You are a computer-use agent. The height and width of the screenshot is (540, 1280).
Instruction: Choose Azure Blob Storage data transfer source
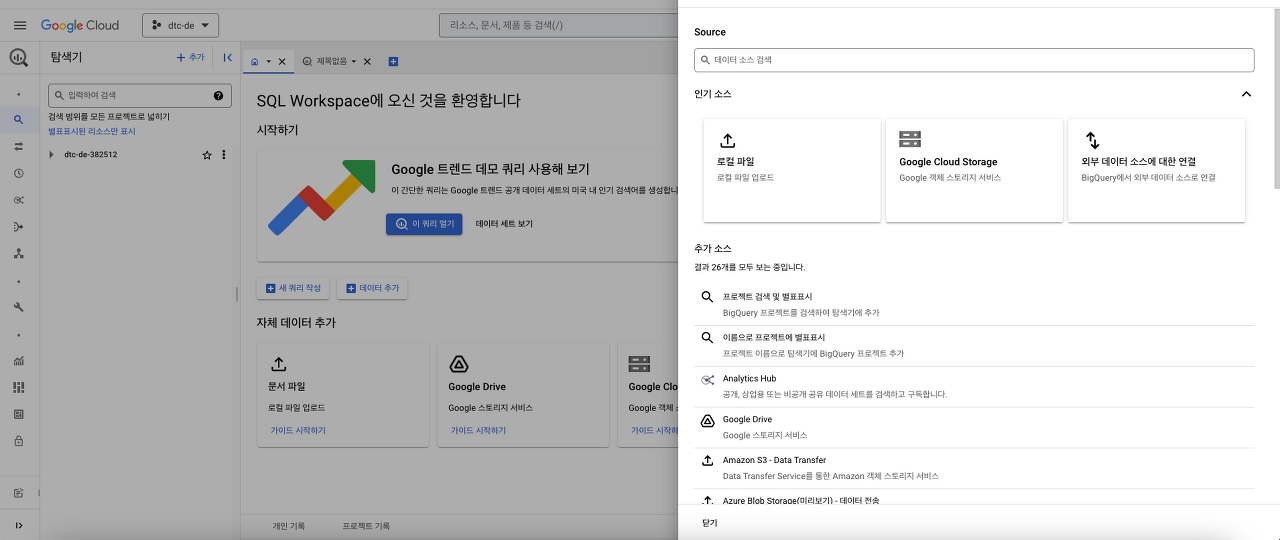(x=974, y=500)
